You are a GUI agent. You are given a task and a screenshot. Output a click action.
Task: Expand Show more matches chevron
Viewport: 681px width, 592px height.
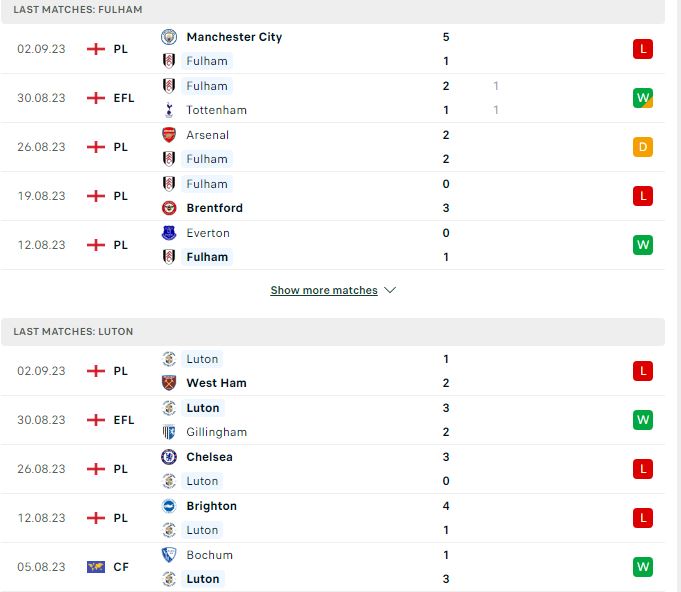coord(390,290)
